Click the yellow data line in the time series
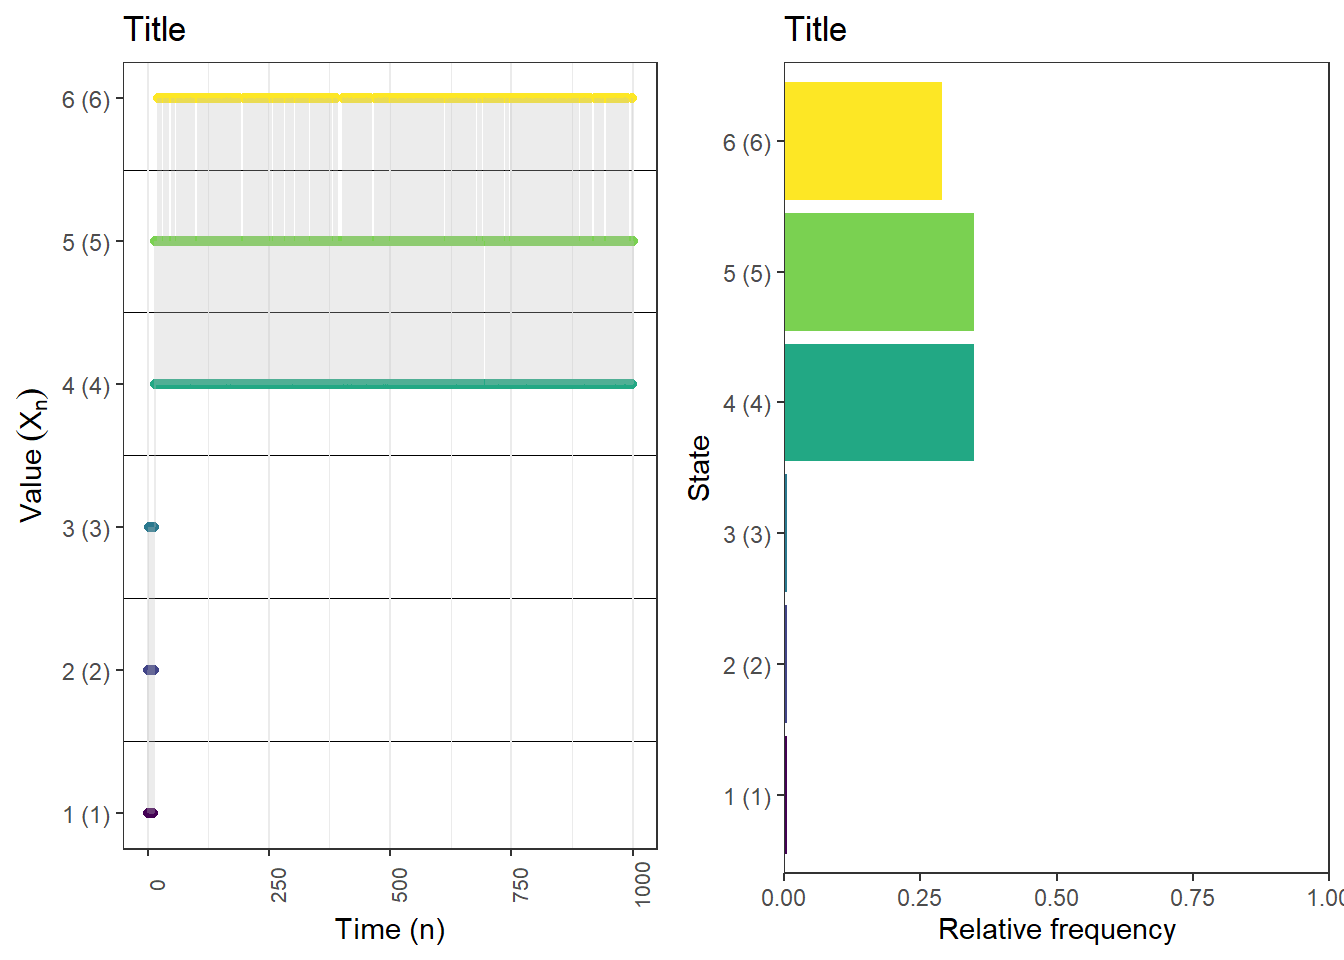1344x960 pixels. coord(395,98)
